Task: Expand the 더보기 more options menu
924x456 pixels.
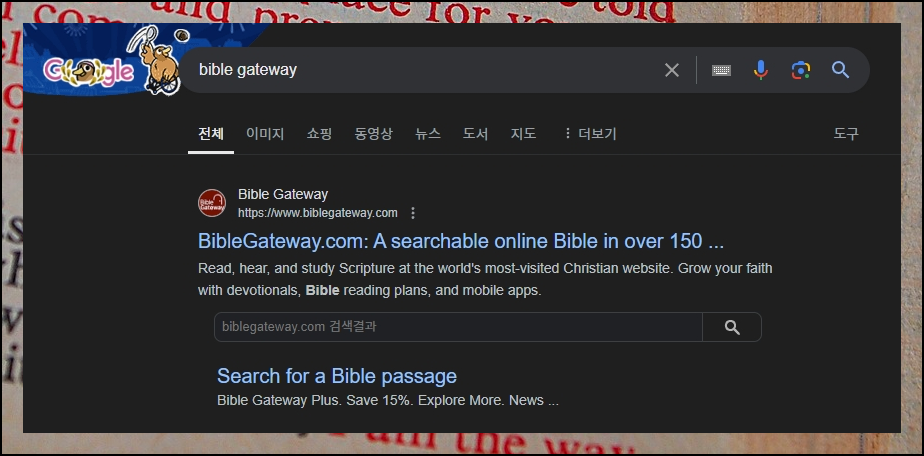Action: [x=589, y=134]
